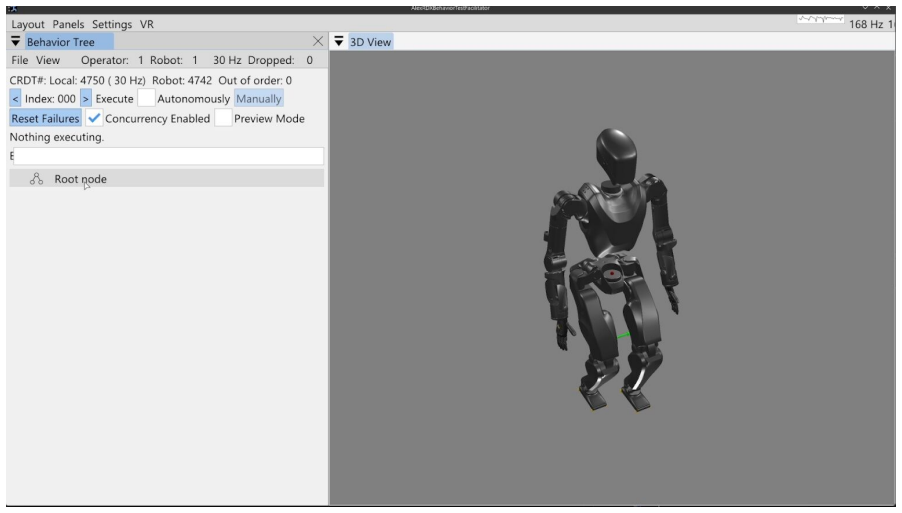Click the Reset Failures button
Viewport: 902px width, 513px height.
tap(45, 118)
